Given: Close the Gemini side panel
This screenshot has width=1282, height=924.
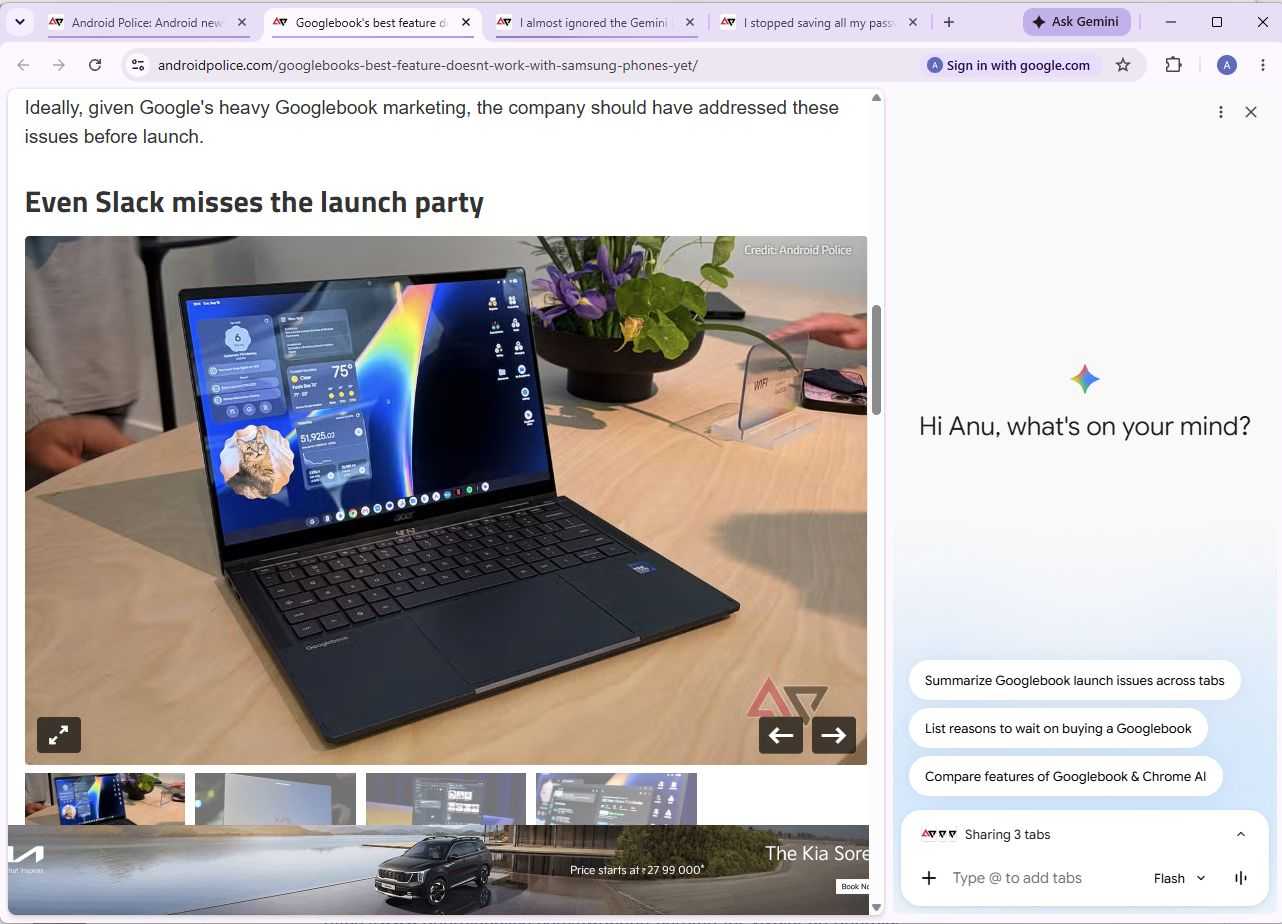Looking at the screenshot, I should tap(1251, 112).
